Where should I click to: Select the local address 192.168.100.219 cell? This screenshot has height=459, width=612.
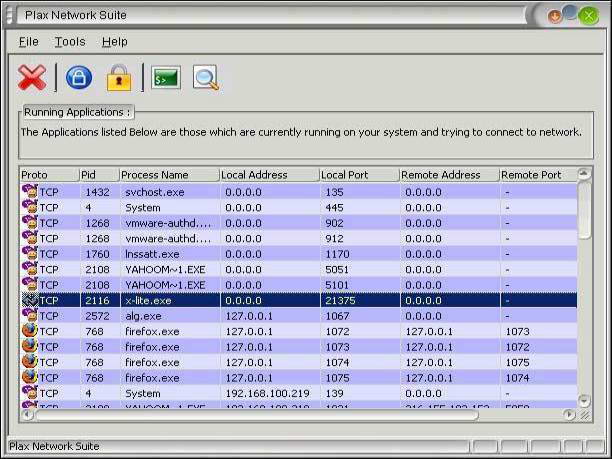(270, 393)
